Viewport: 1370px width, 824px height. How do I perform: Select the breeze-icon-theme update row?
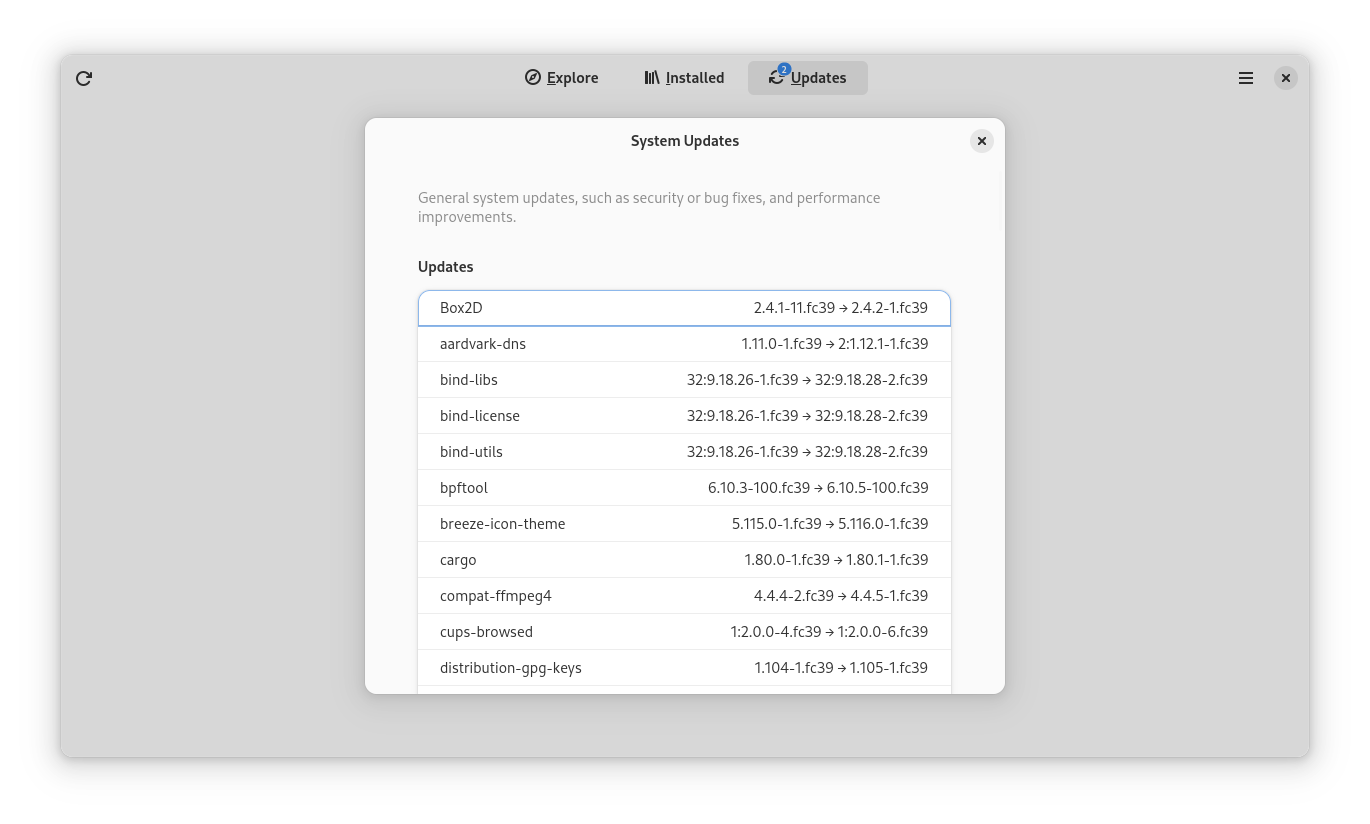684,524
